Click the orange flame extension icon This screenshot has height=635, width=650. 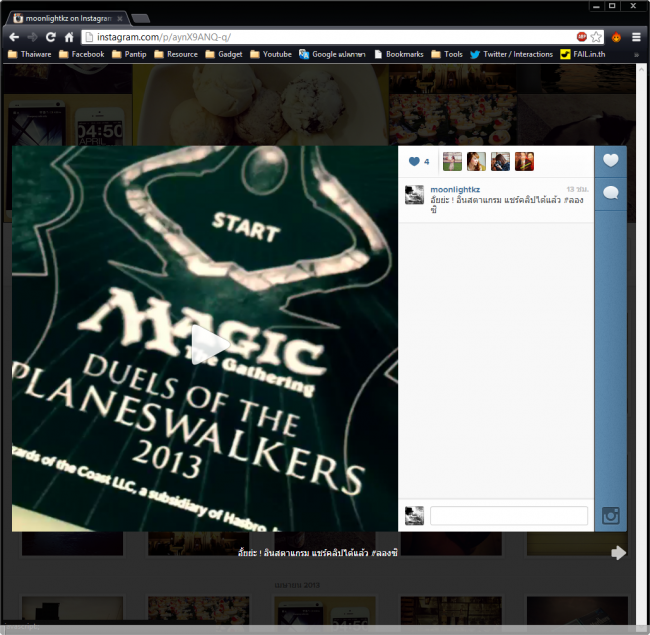coord(616,37)
